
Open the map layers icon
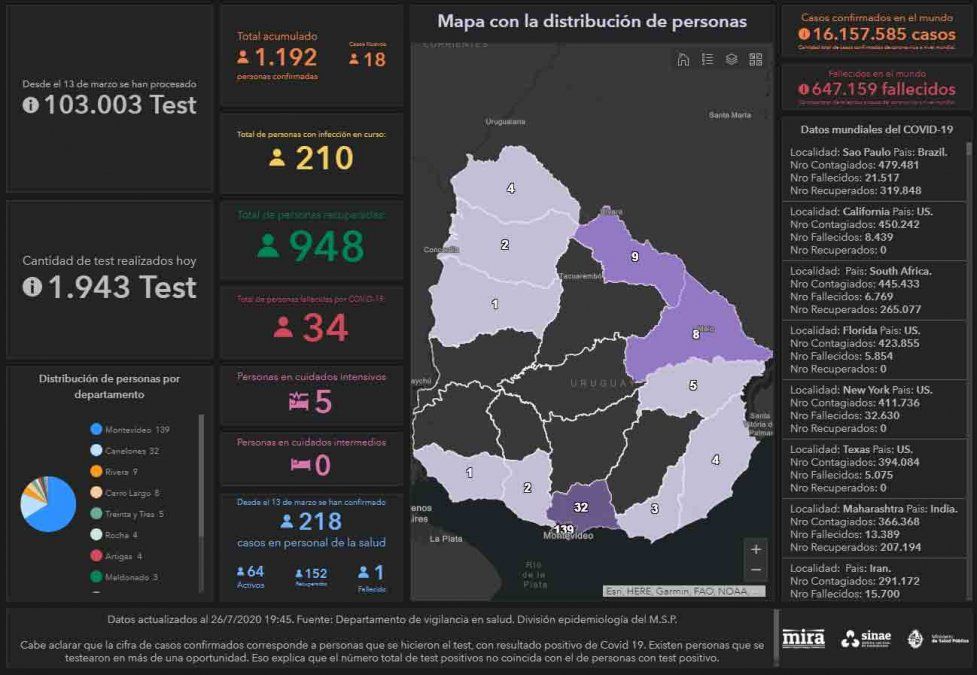[x=731, y=60]
